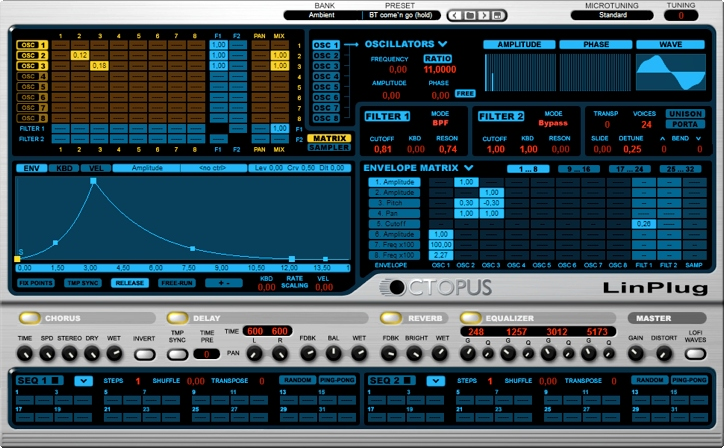The image size is (724, 448).
Task: Click the envelope TMP SYNC button
Action: 83,283
